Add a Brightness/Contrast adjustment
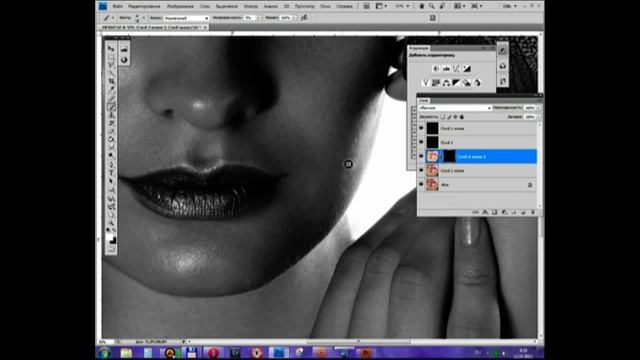The width and height of the screenshot is (640, 360). coord(436,69)
